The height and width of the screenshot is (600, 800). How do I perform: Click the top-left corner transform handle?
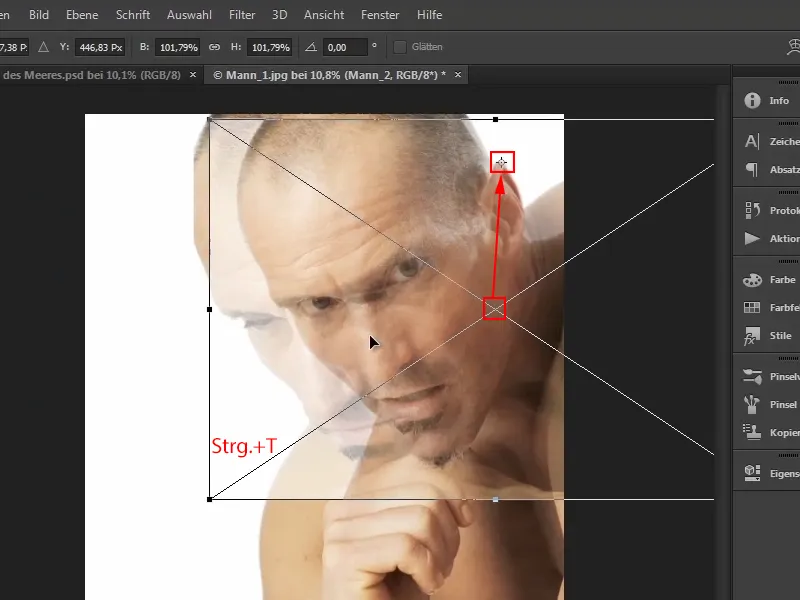point(209,119)
